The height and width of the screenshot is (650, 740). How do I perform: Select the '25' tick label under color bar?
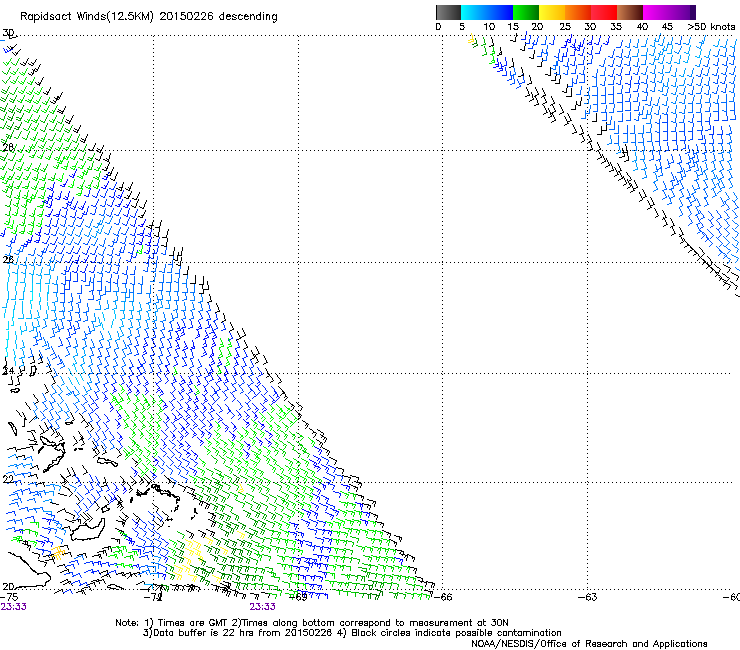point(565,26)
